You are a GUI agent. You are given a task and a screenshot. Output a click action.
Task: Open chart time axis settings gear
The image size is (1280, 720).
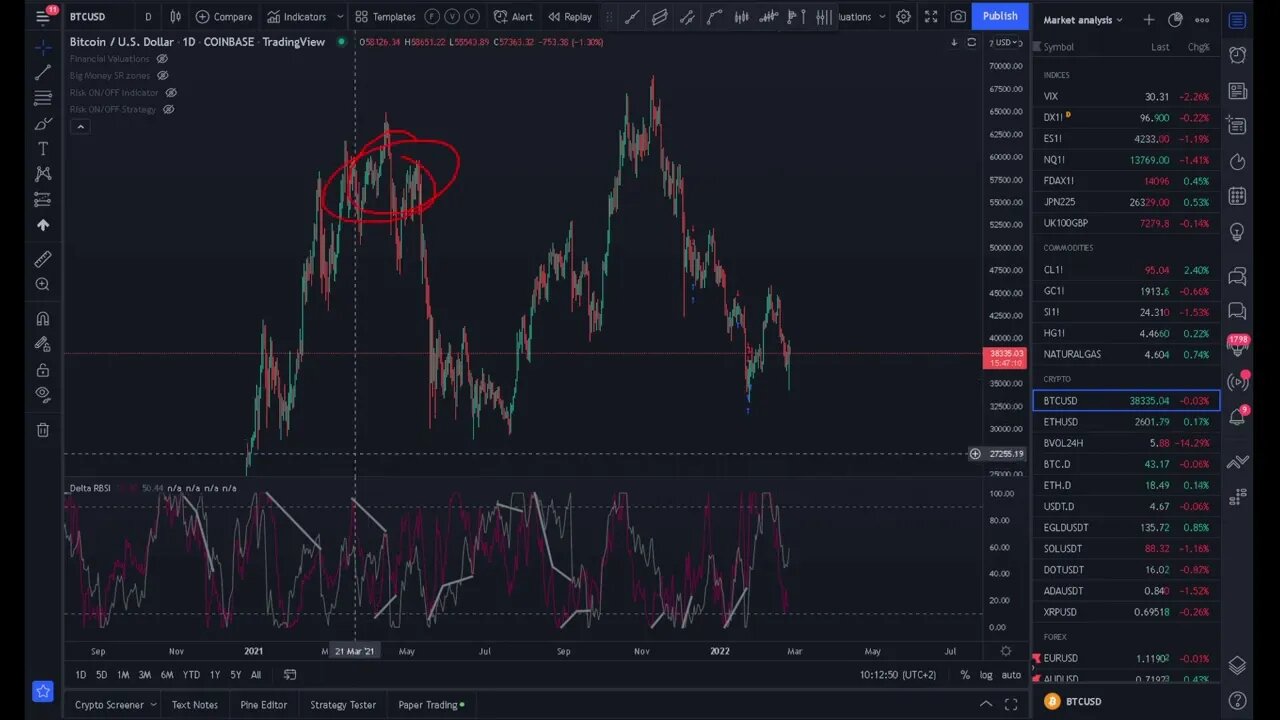[x=1005, y=651]
